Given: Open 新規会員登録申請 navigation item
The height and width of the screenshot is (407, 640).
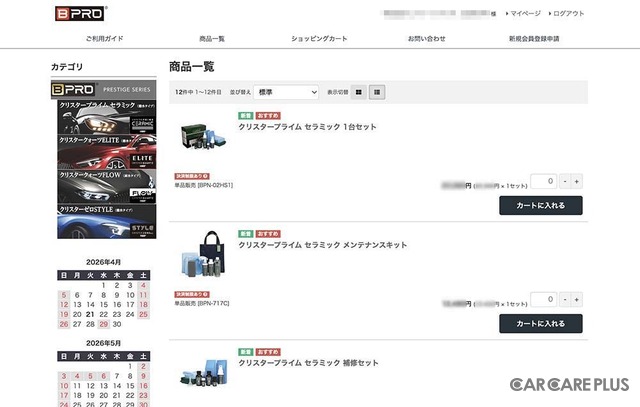Looking at the screenshot, I should tap(534, 38).
